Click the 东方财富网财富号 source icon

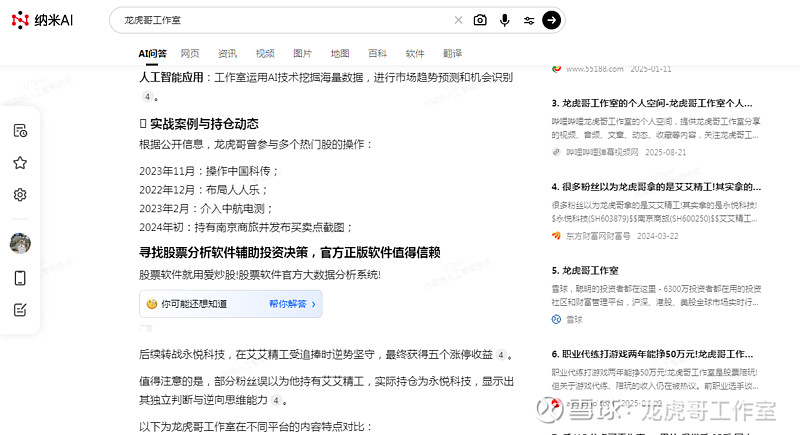coord(556,236)
